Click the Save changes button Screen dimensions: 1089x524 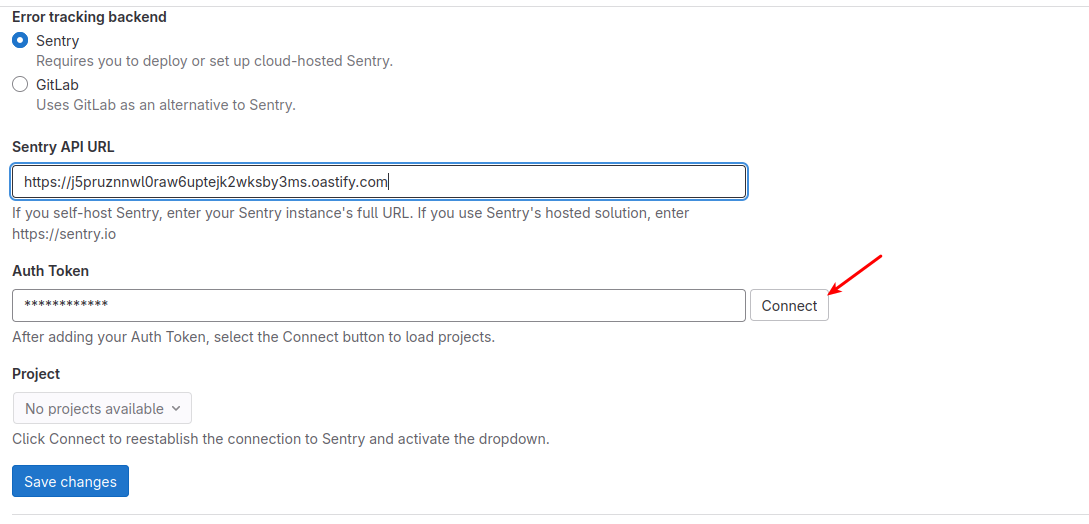(x=70, y=481)
